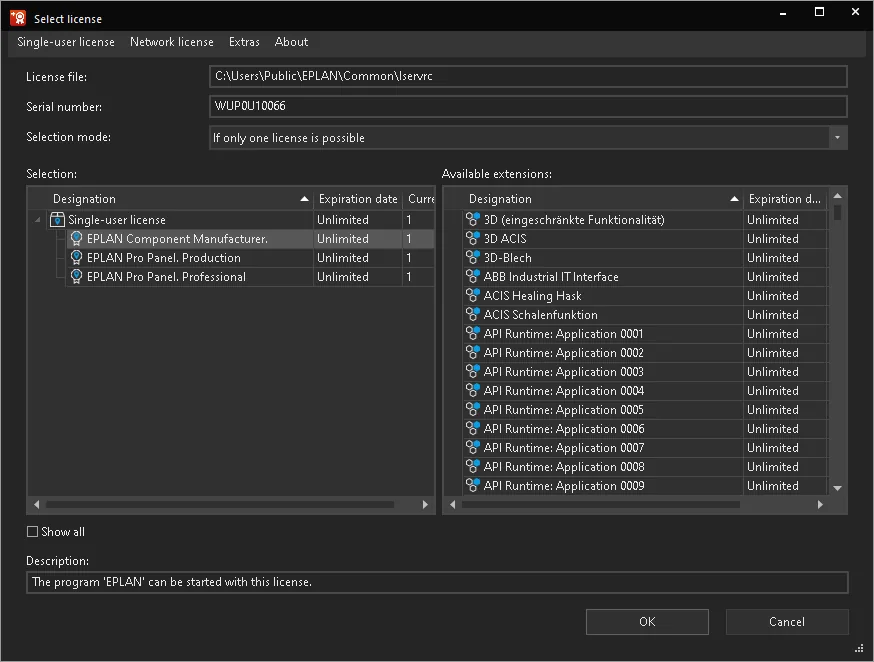Click Unlimited cell of EPLAN Pro Panel. Production
874x662 pixels.
(358, 258)
